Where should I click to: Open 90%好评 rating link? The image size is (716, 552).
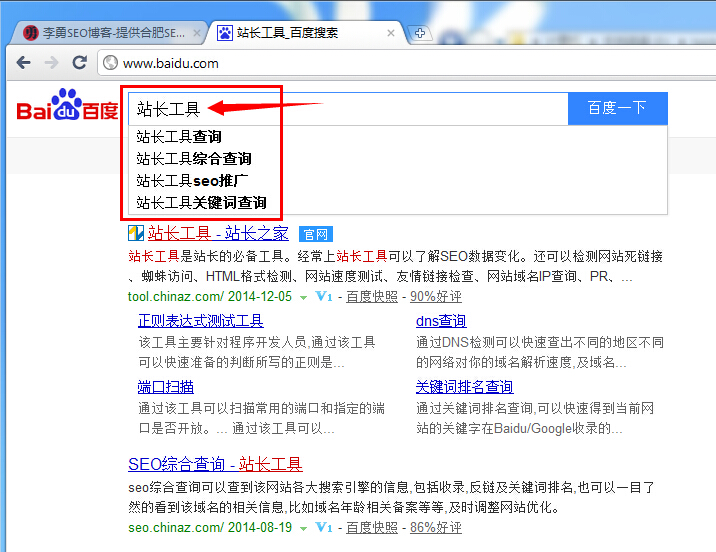click(x=436, y=297)
